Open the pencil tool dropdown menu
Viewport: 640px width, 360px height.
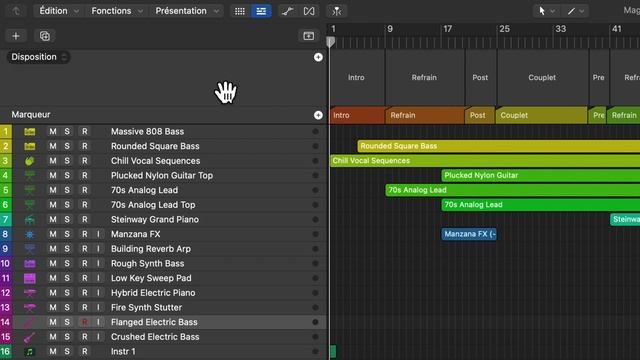[x=576, y=11]
